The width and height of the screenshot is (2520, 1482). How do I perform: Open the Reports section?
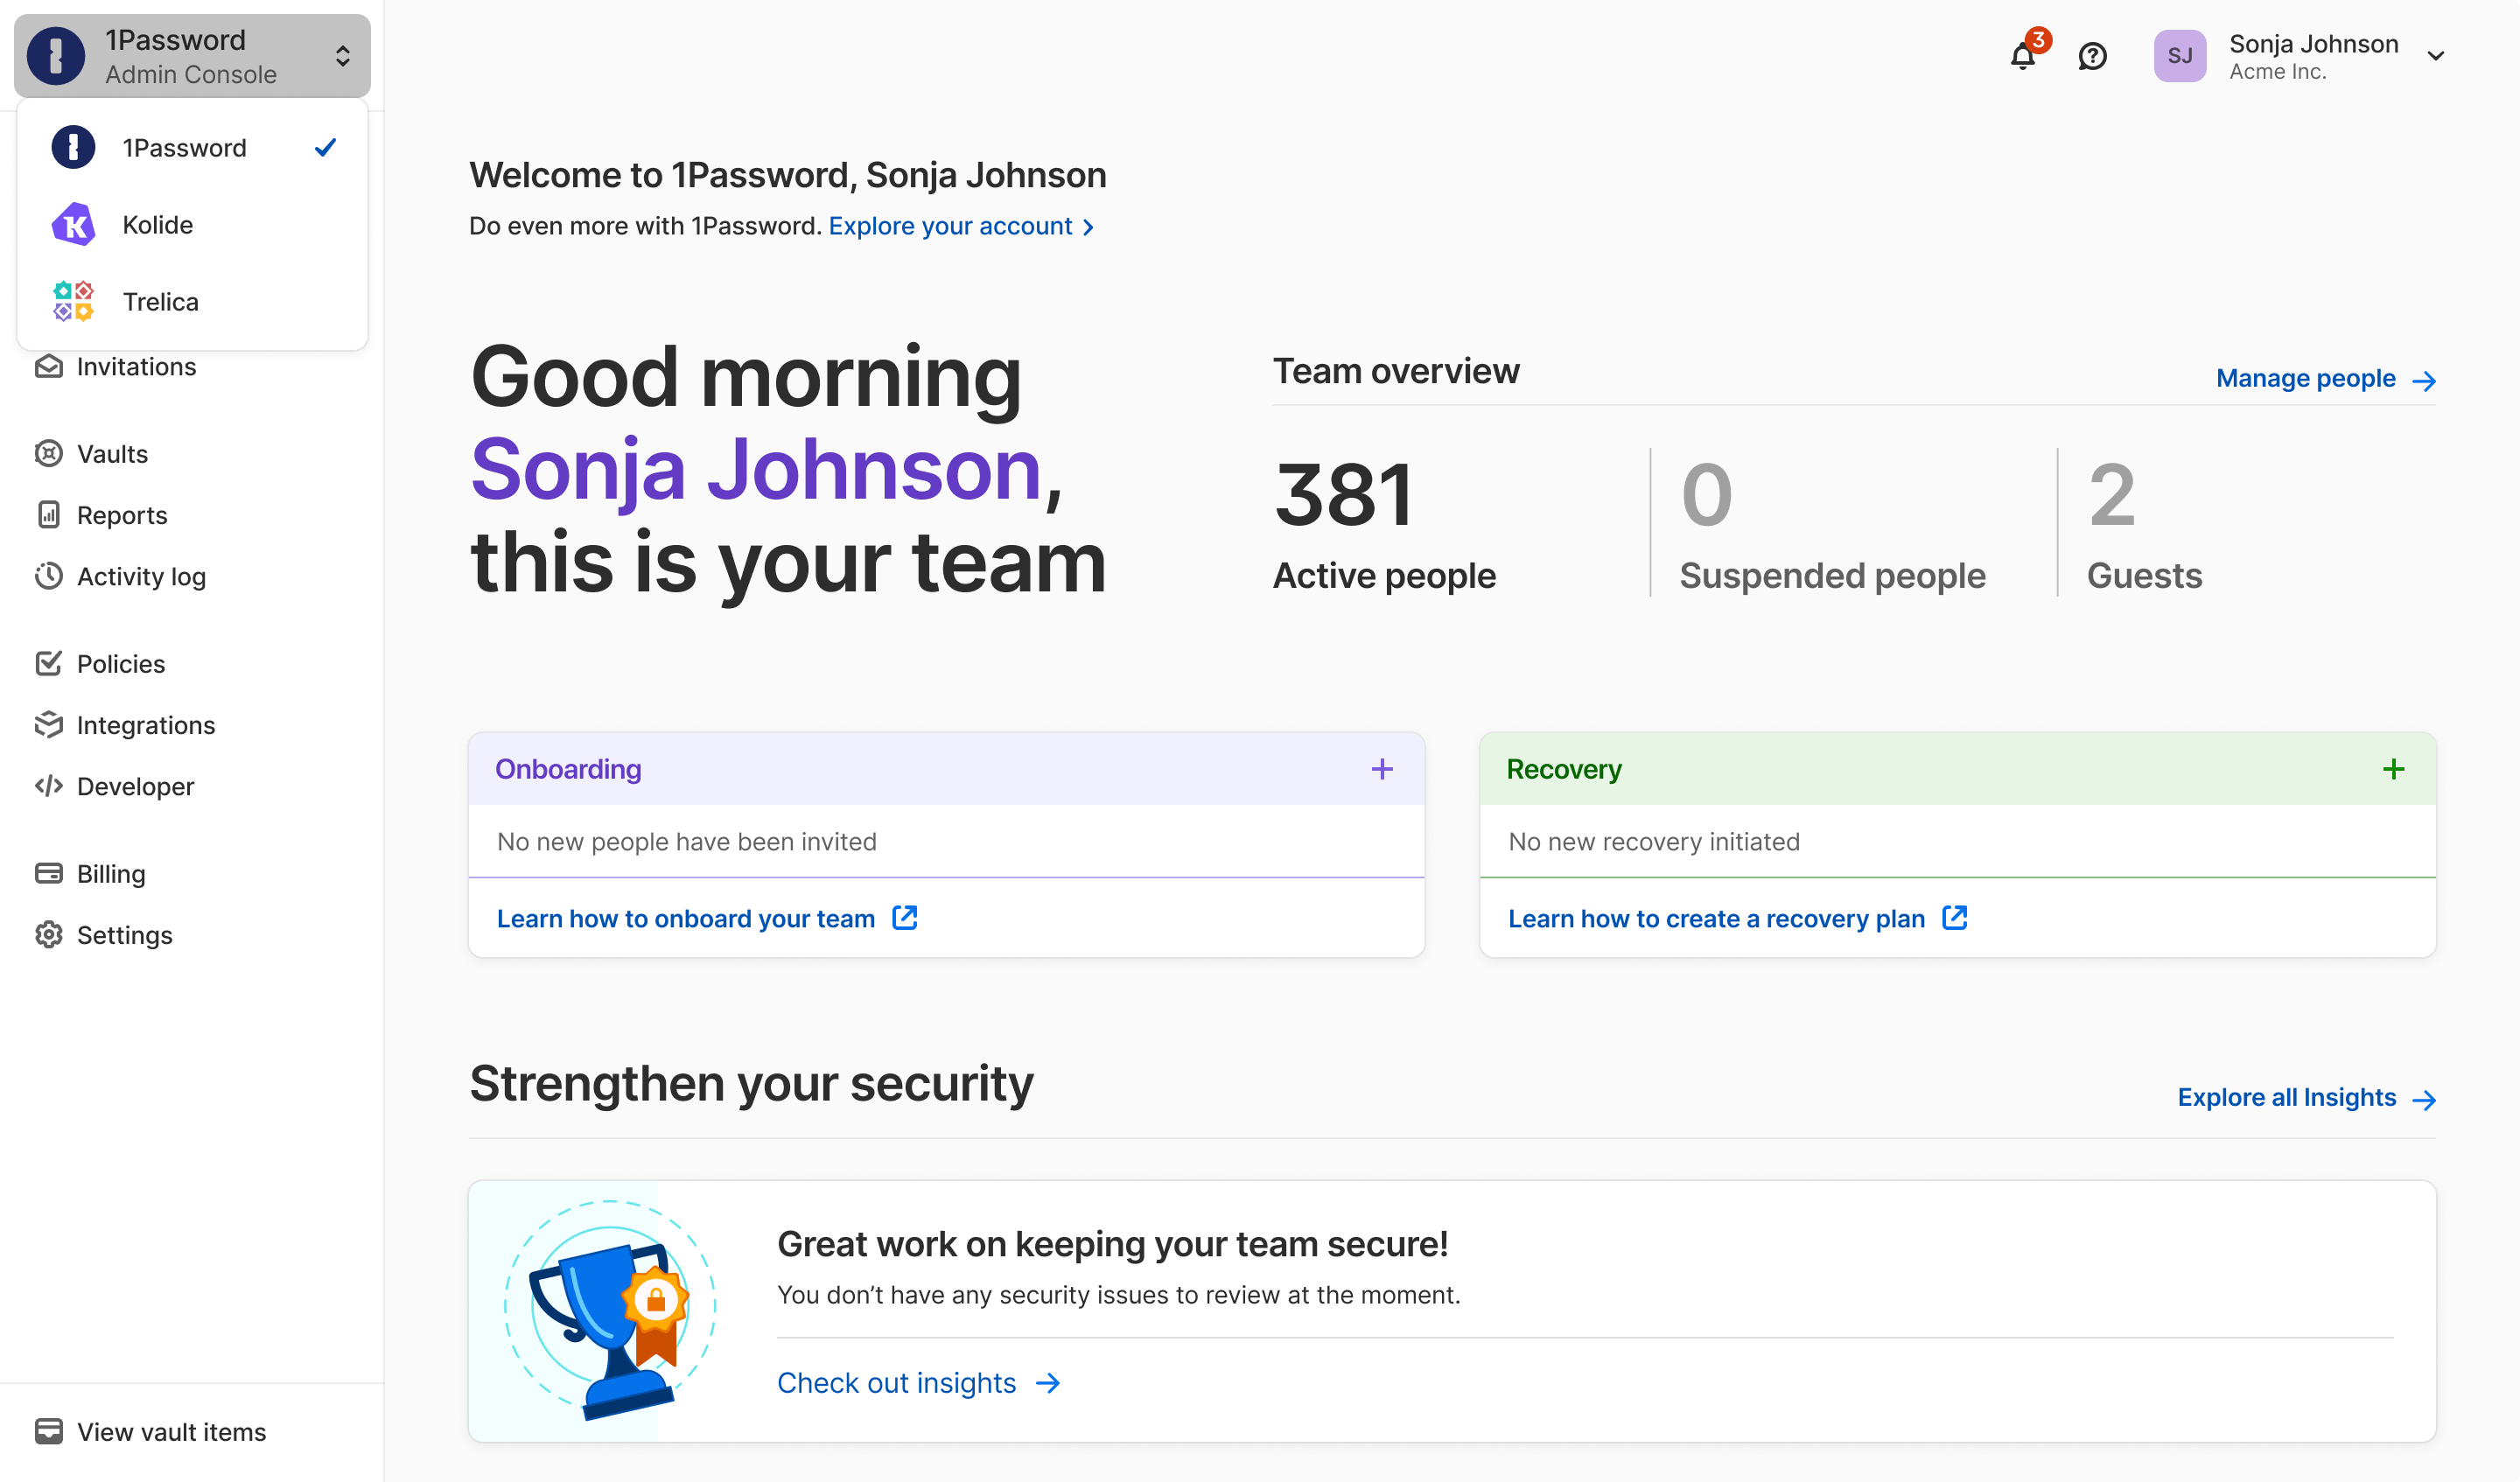point(122,515)
